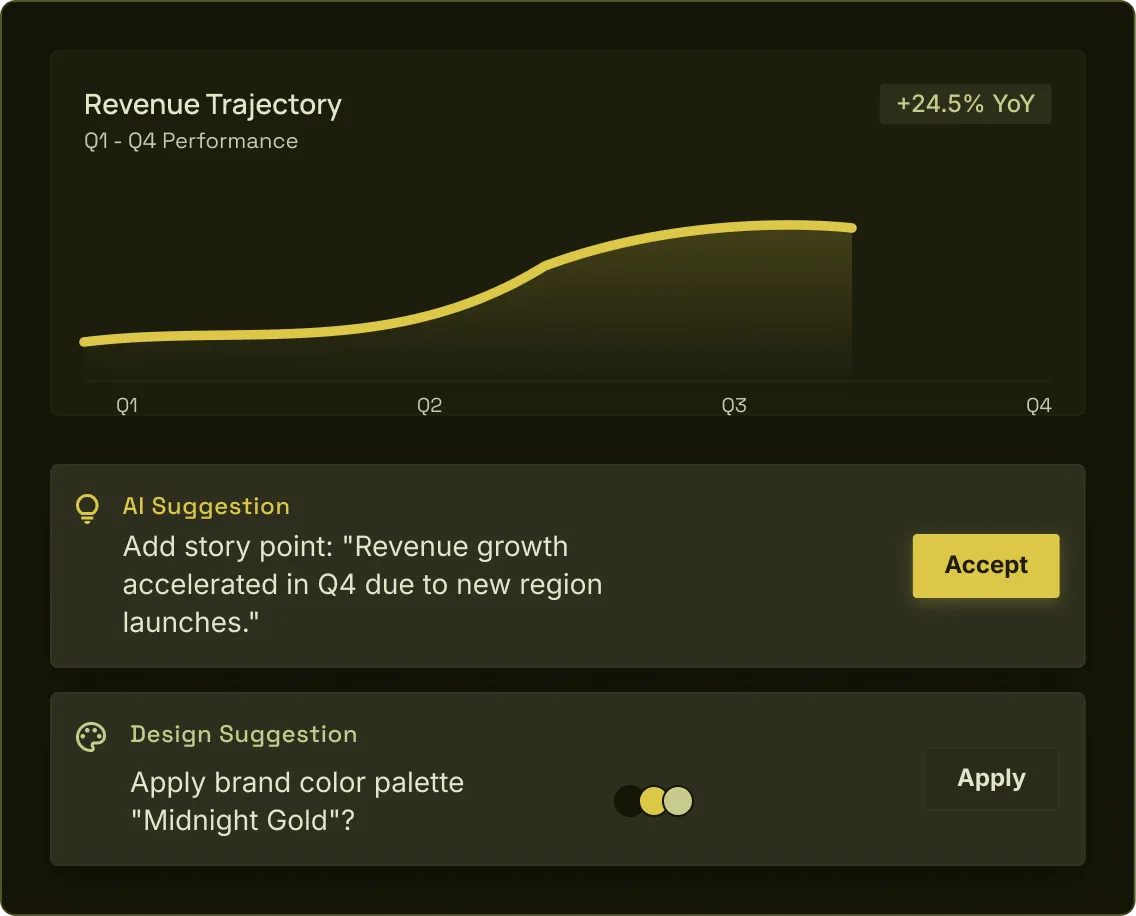This screenshot has height=916, width=1136.
Task: Click the Q4 axis label
Action: pos(1039,406)
